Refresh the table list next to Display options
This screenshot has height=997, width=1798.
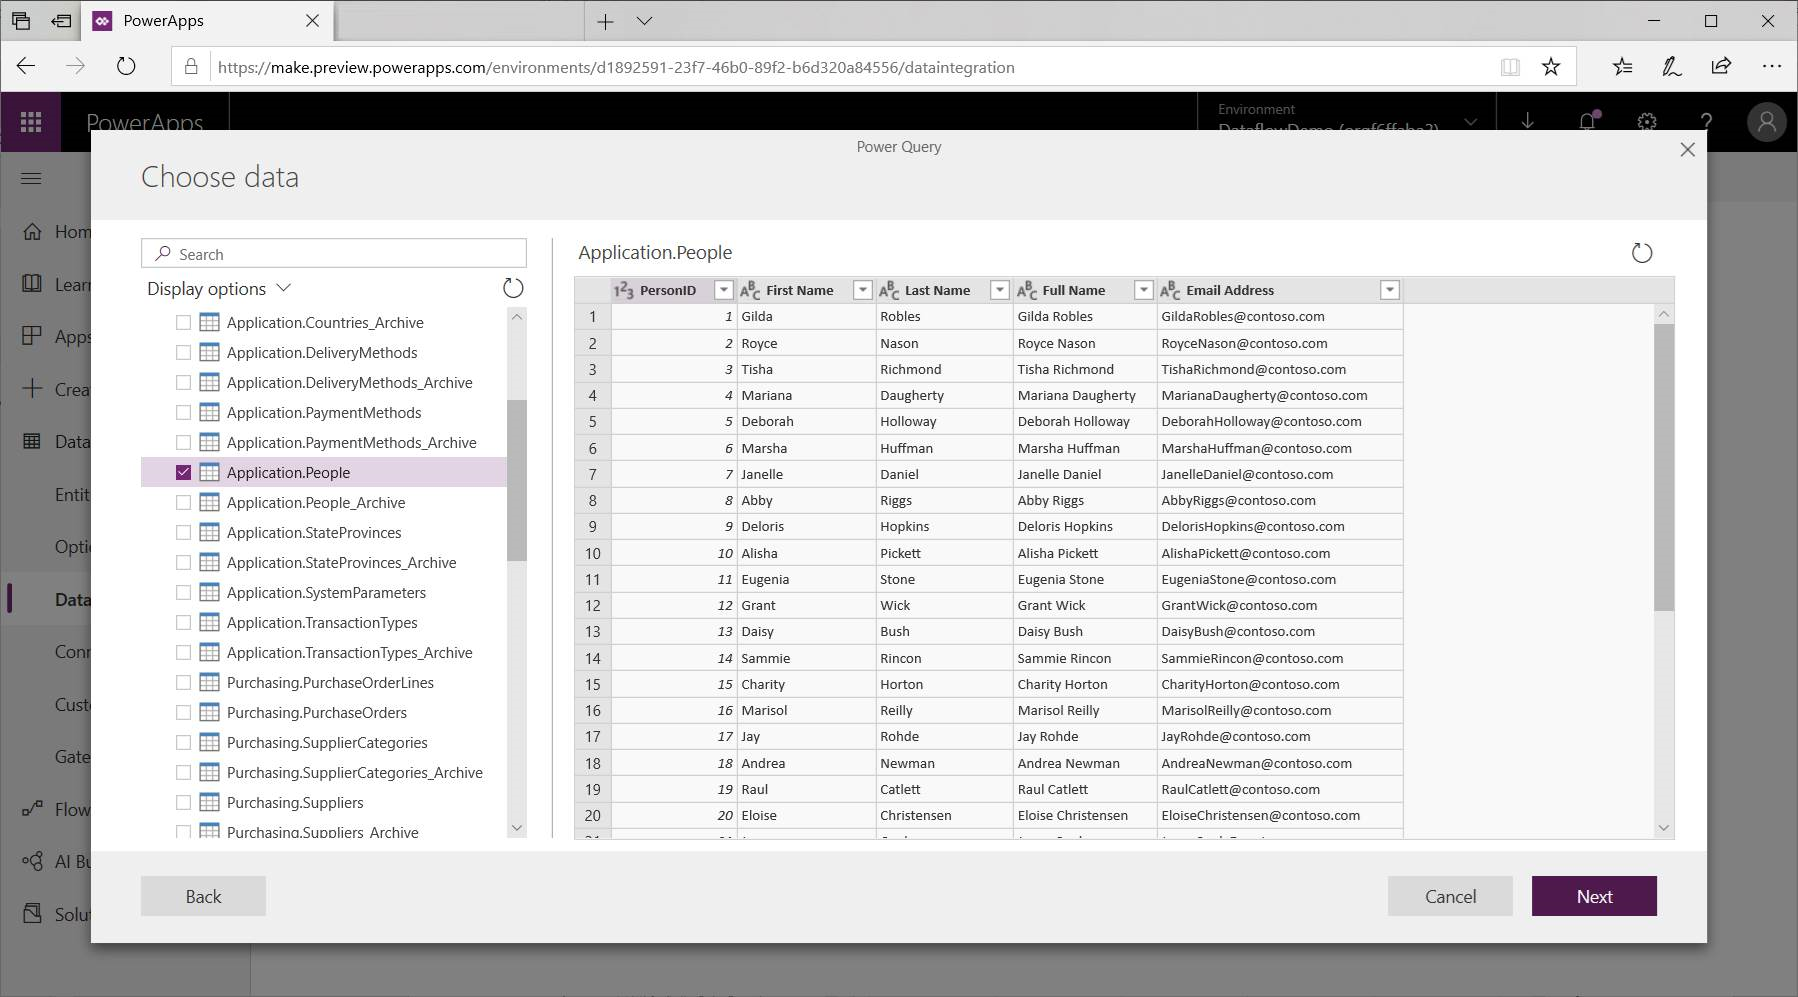click(513, 288)
